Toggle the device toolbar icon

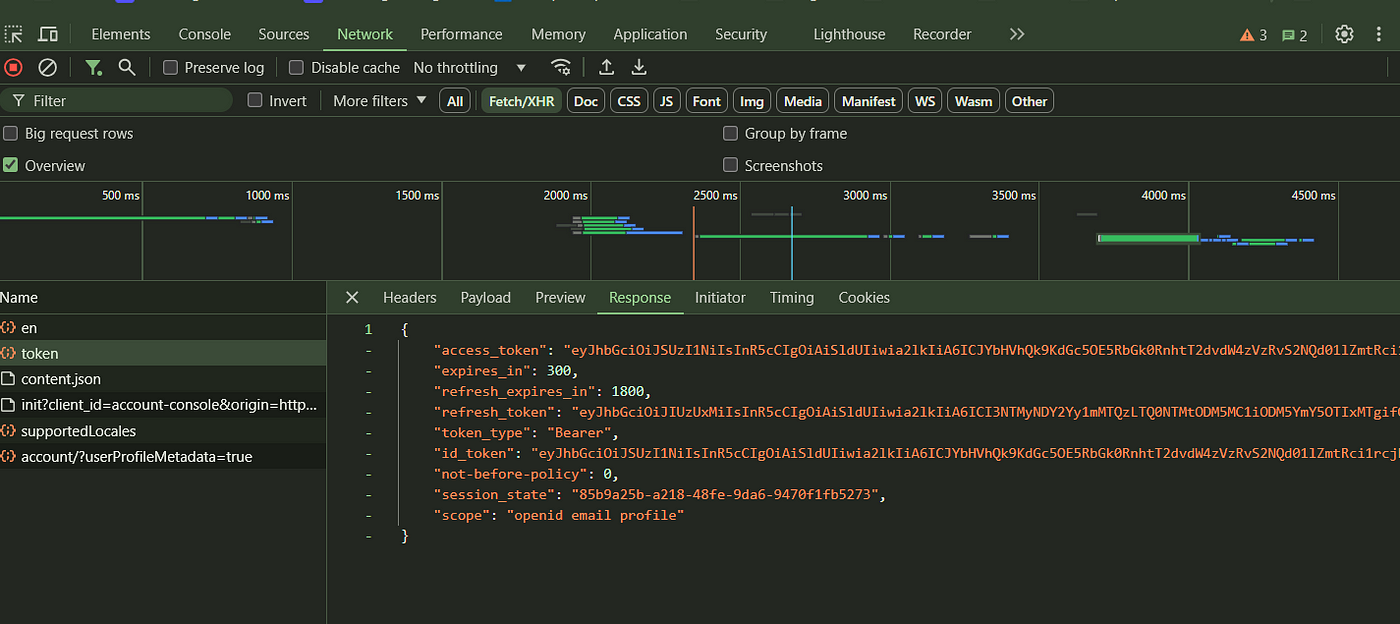(x=48, y=34)
